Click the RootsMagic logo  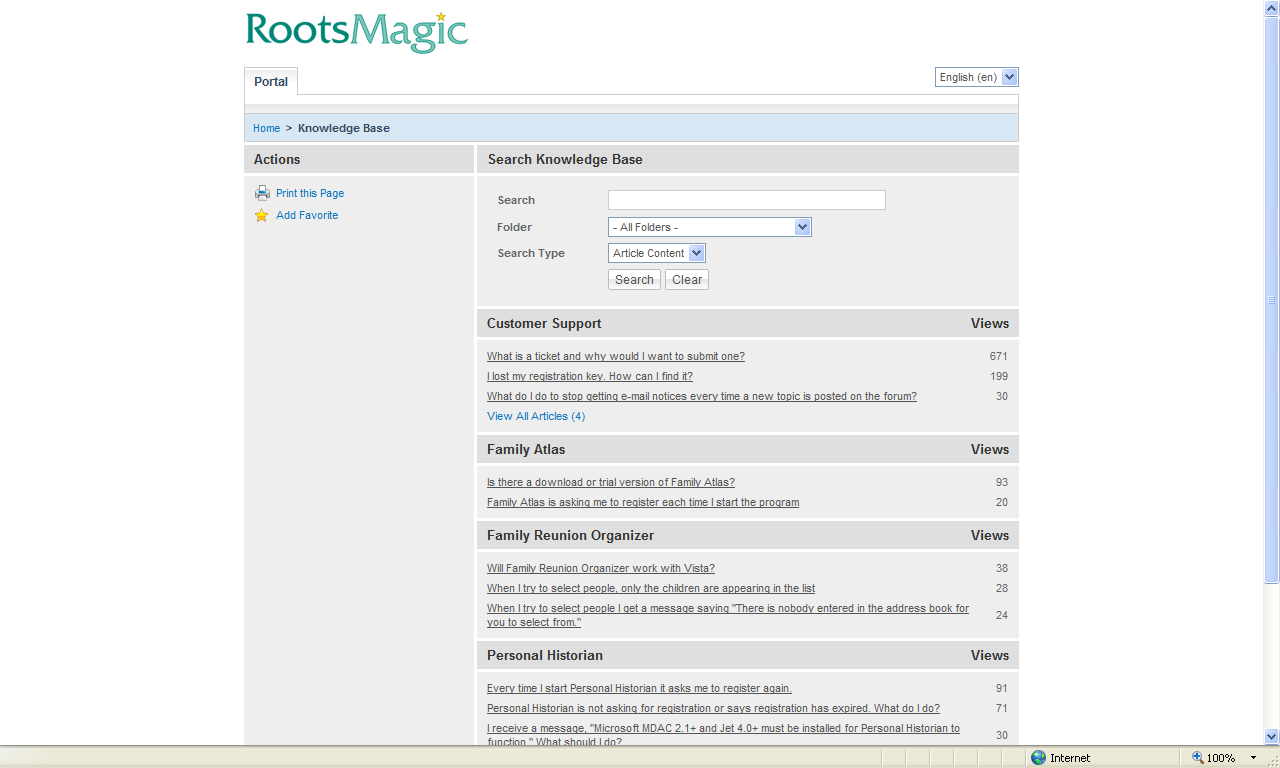[x=357, y=31]
